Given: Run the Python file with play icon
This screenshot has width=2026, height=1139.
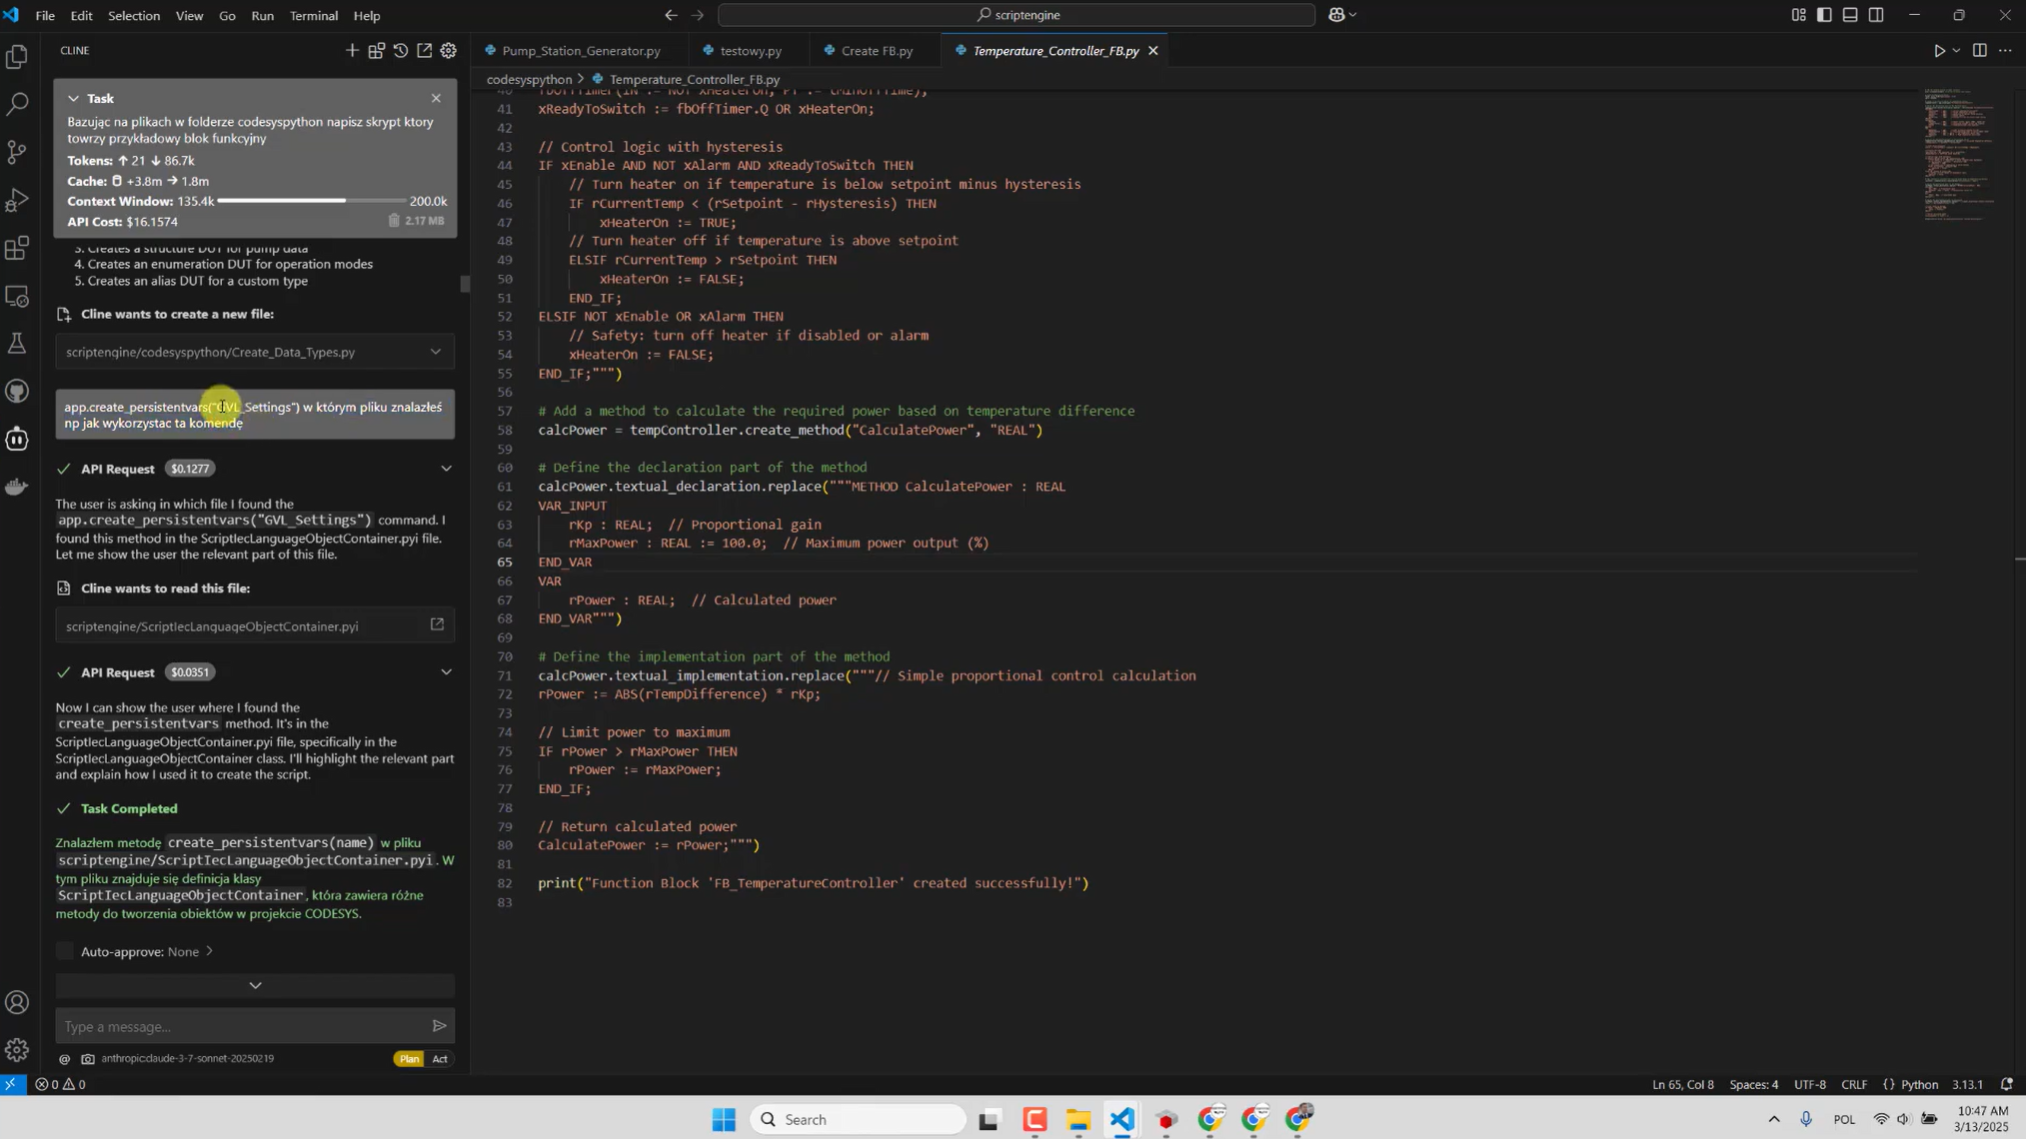Looking at the screenshot, I should pyautogui.click(x=1939, y=50).
